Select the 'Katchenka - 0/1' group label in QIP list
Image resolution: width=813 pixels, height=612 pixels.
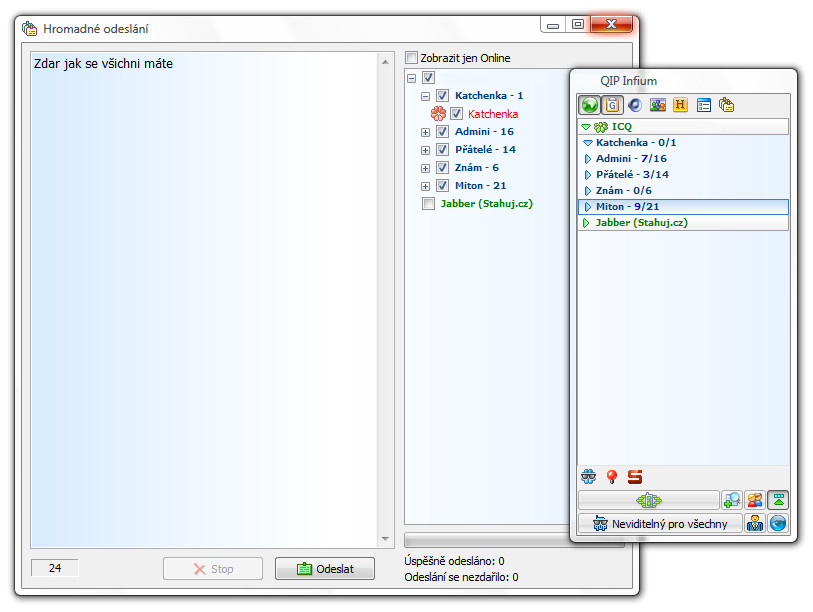[636, 143]
